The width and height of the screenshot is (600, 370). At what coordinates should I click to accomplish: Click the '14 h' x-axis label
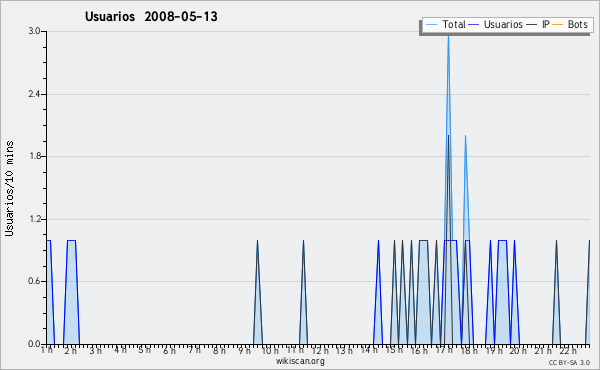[x=369, y=350]
